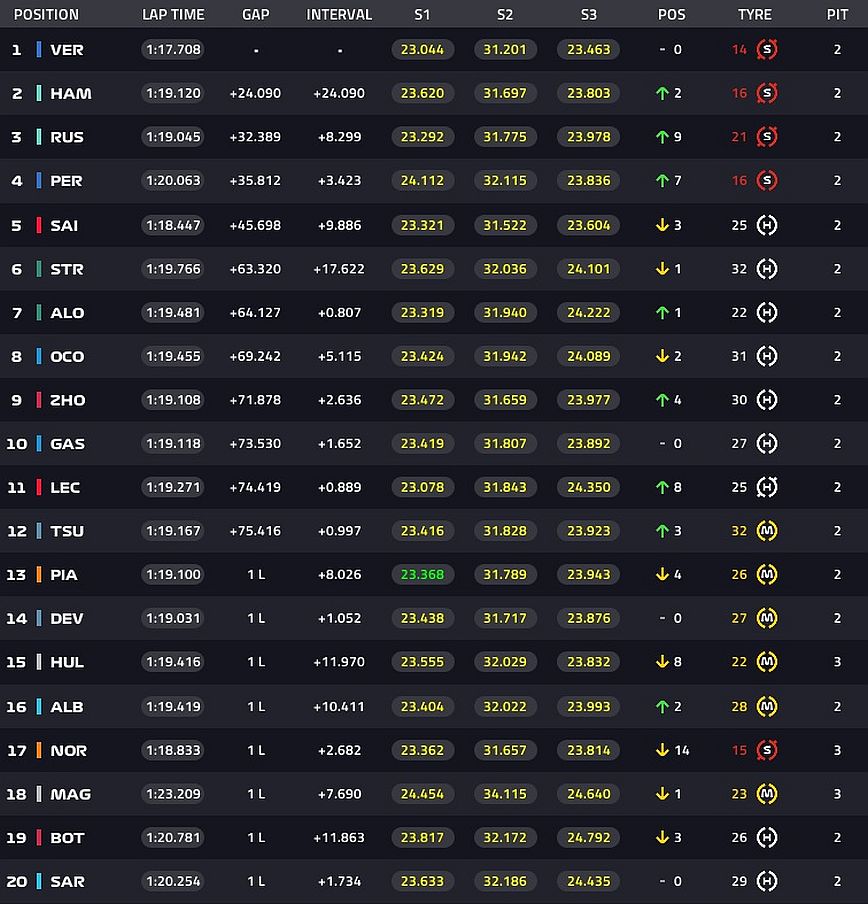The image size is (868, 904).
Task: Select driver ALO in the timing list
Action: [67, 313]
